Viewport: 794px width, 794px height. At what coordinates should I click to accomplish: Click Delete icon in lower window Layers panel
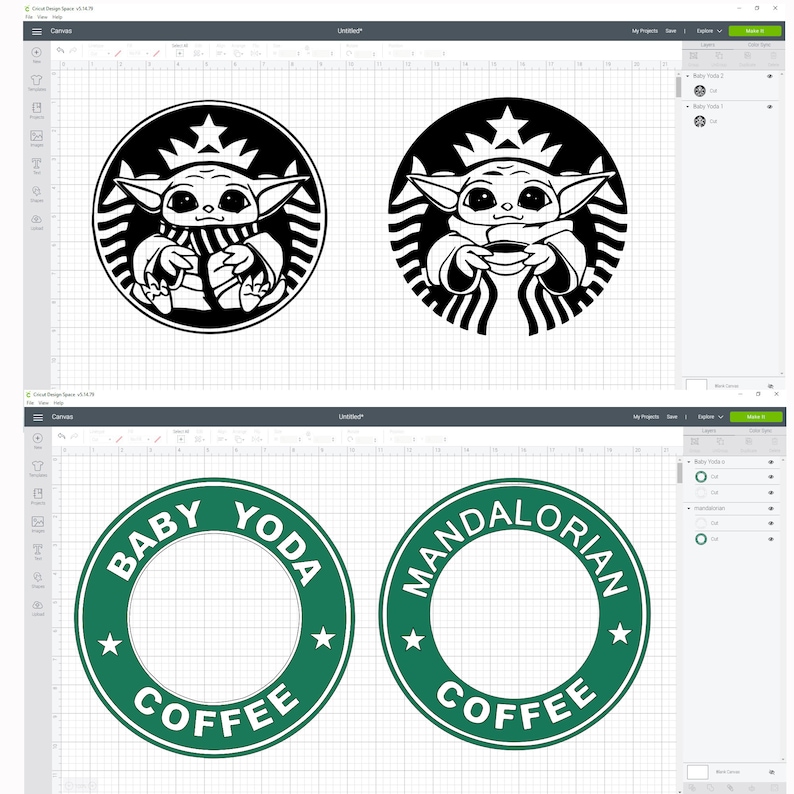point(774,444)
